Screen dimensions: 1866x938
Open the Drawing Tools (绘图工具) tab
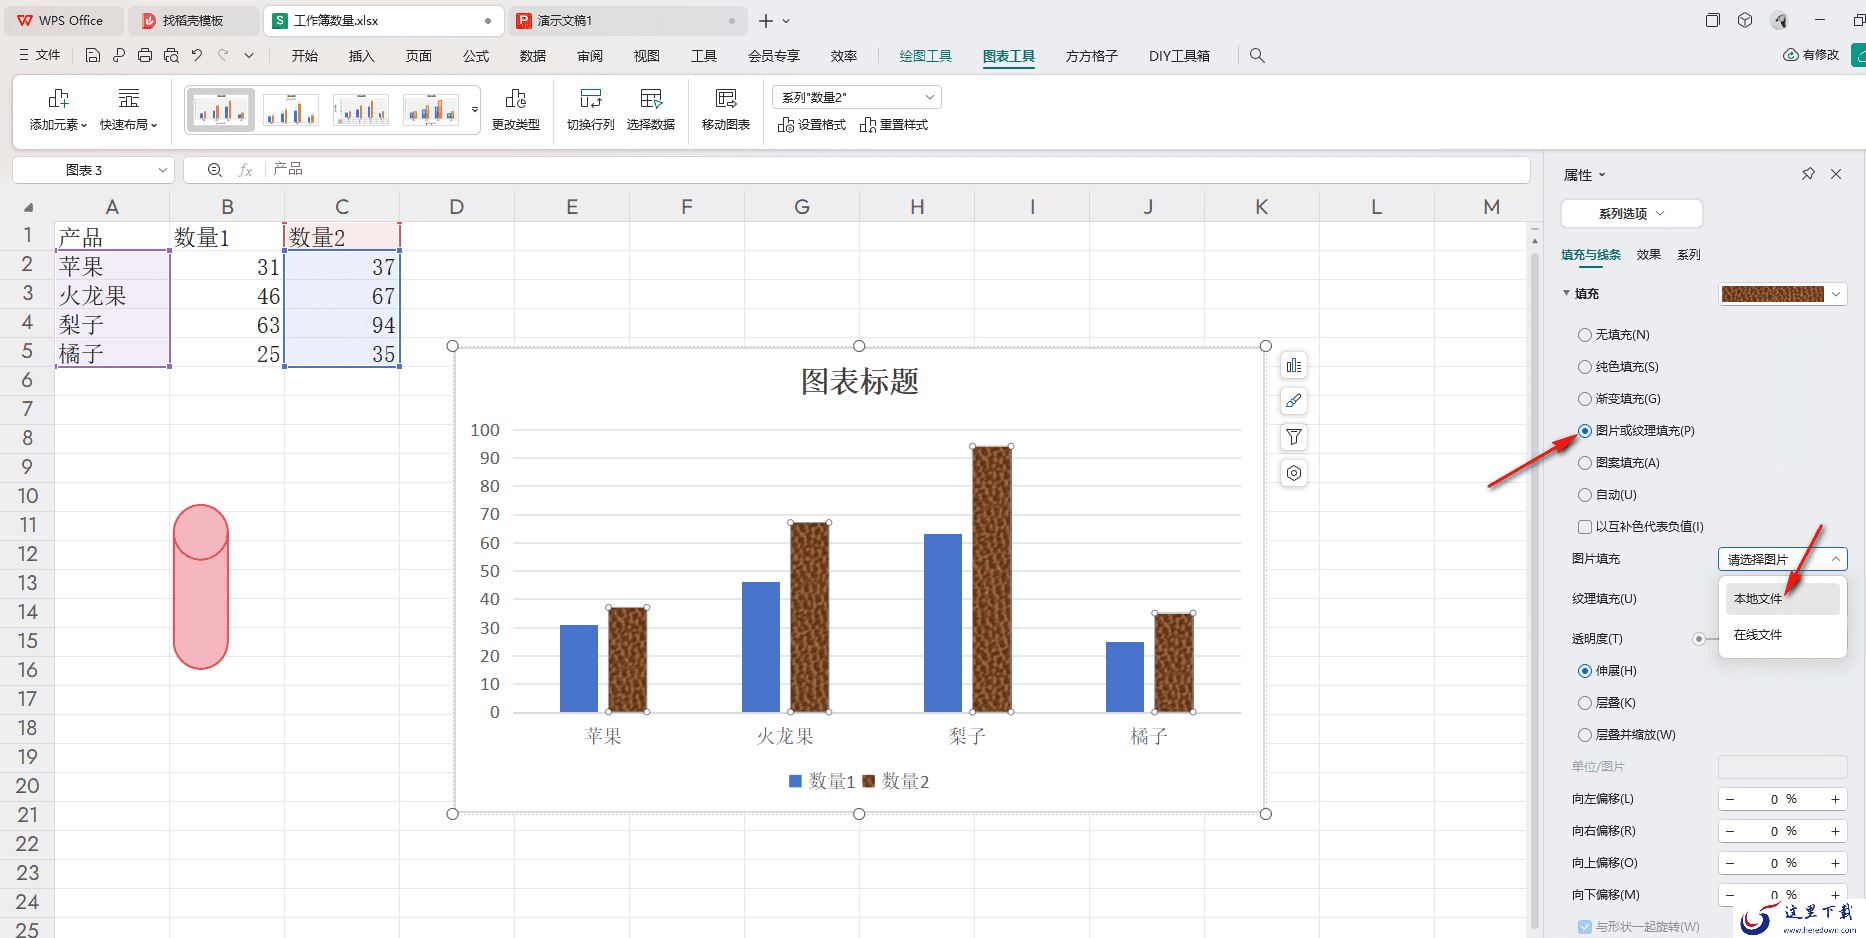coord(925,56)
